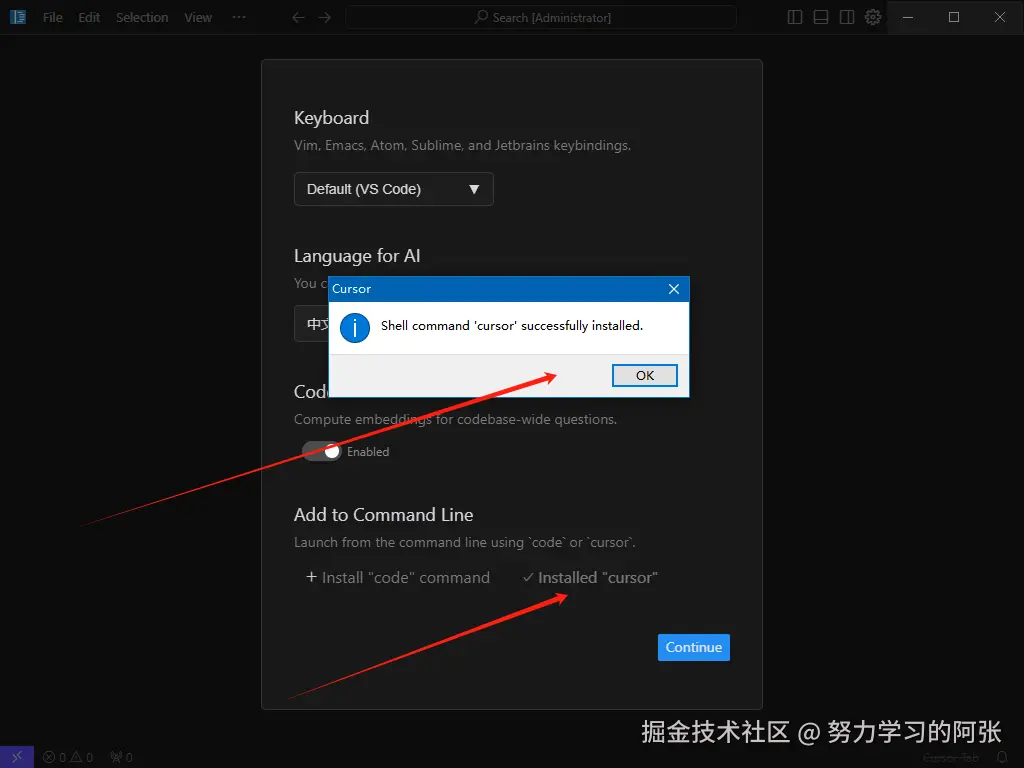Open the Edit menu
1024x768 pixels.
[x=89, y=18]
